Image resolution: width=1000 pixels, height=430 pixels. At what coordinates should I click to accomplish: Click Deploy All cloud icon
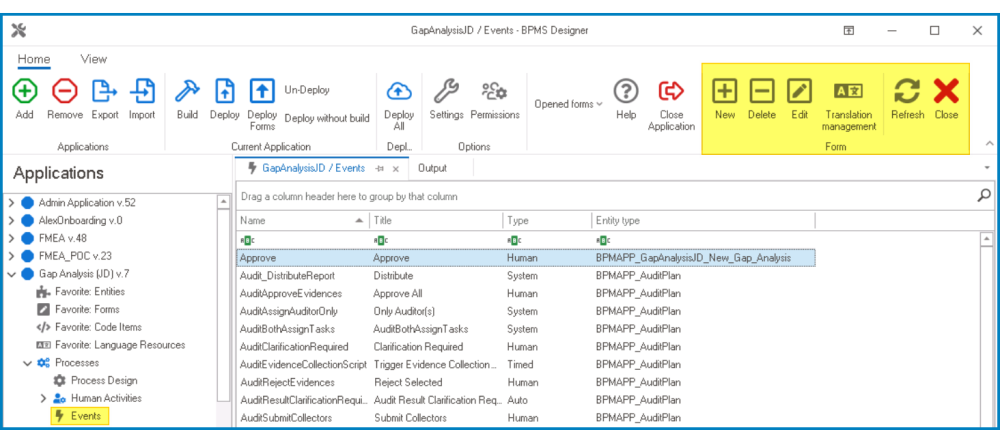tap(399, 92)
